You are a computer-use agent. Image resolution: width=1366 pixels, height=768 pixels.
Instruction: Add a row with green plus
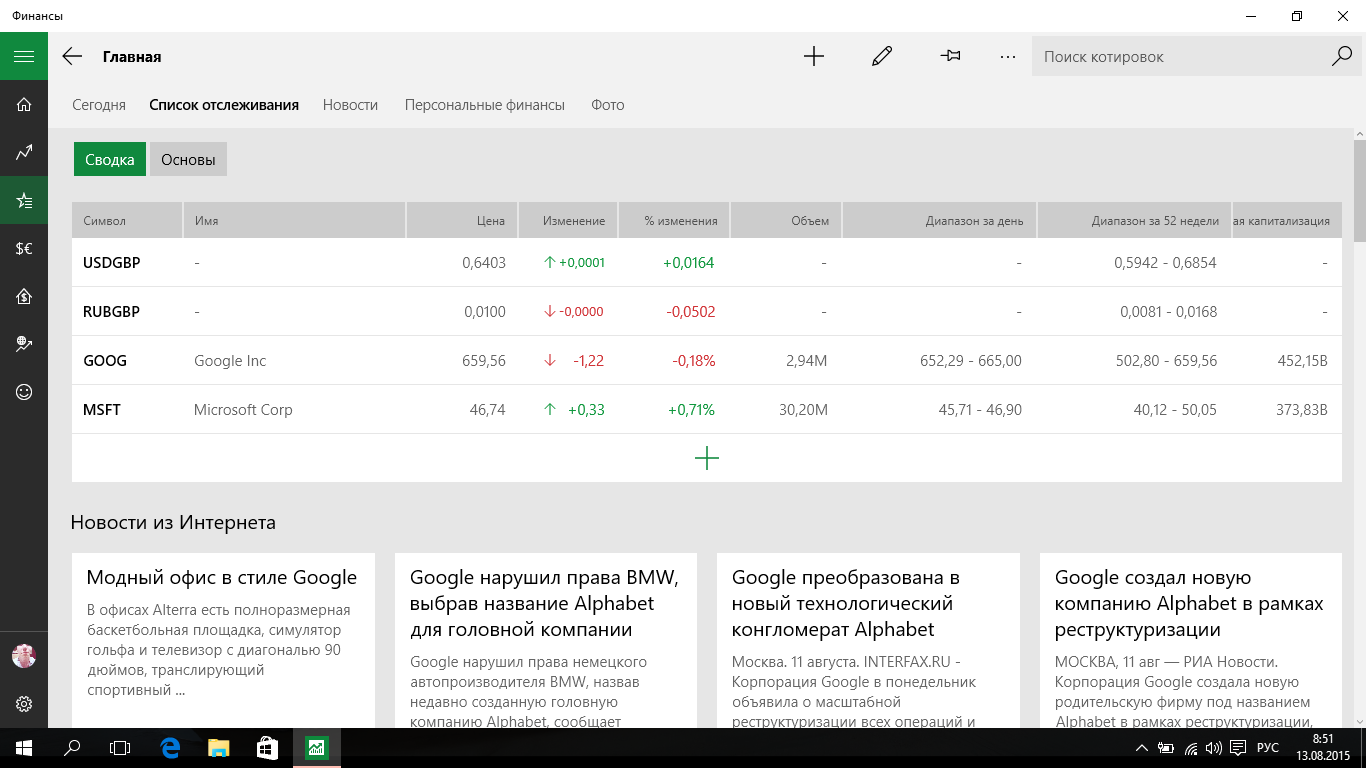coord(707,458)
